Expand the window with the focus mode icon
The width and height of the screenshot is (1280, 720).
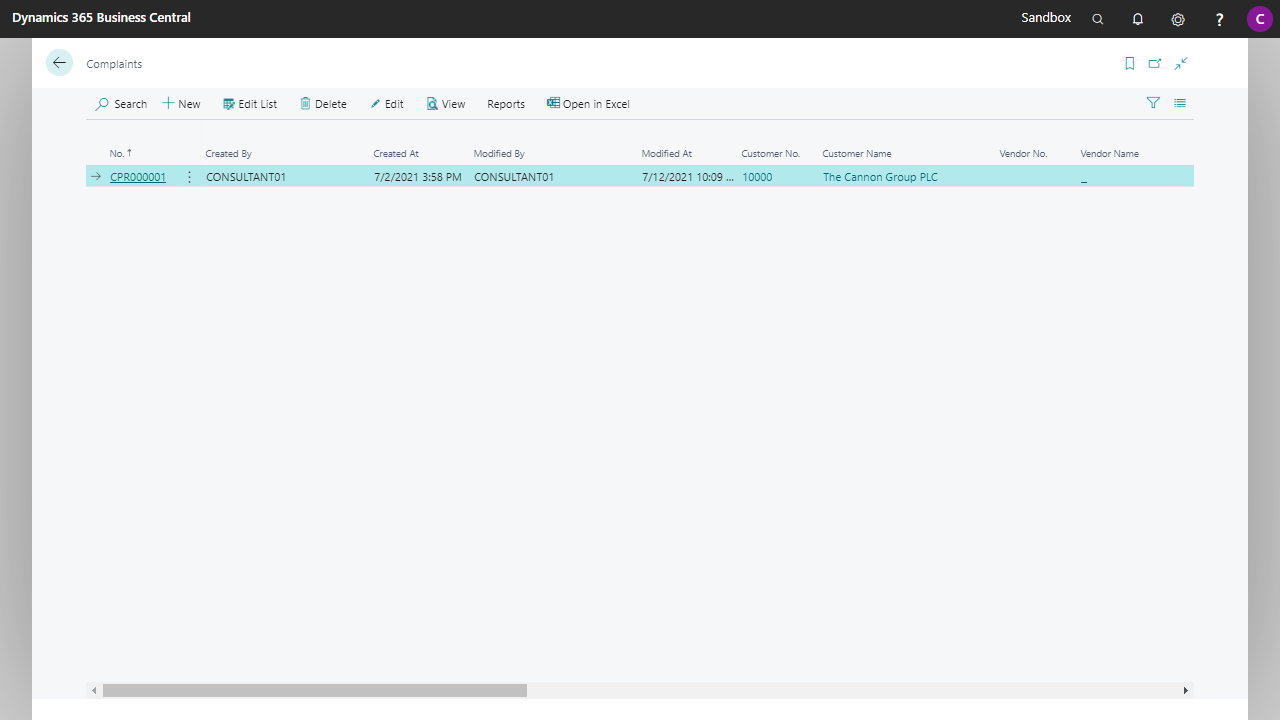[x=1181, y=63]
